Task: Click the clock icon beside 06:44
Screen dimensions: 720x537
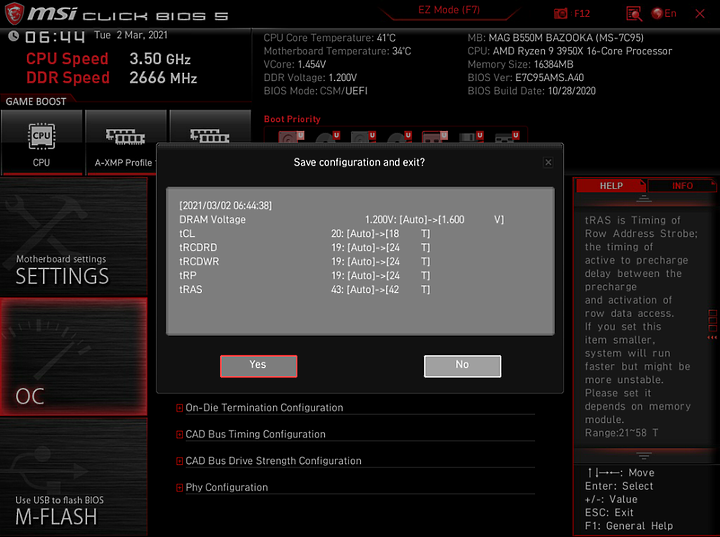Action: 13,36
